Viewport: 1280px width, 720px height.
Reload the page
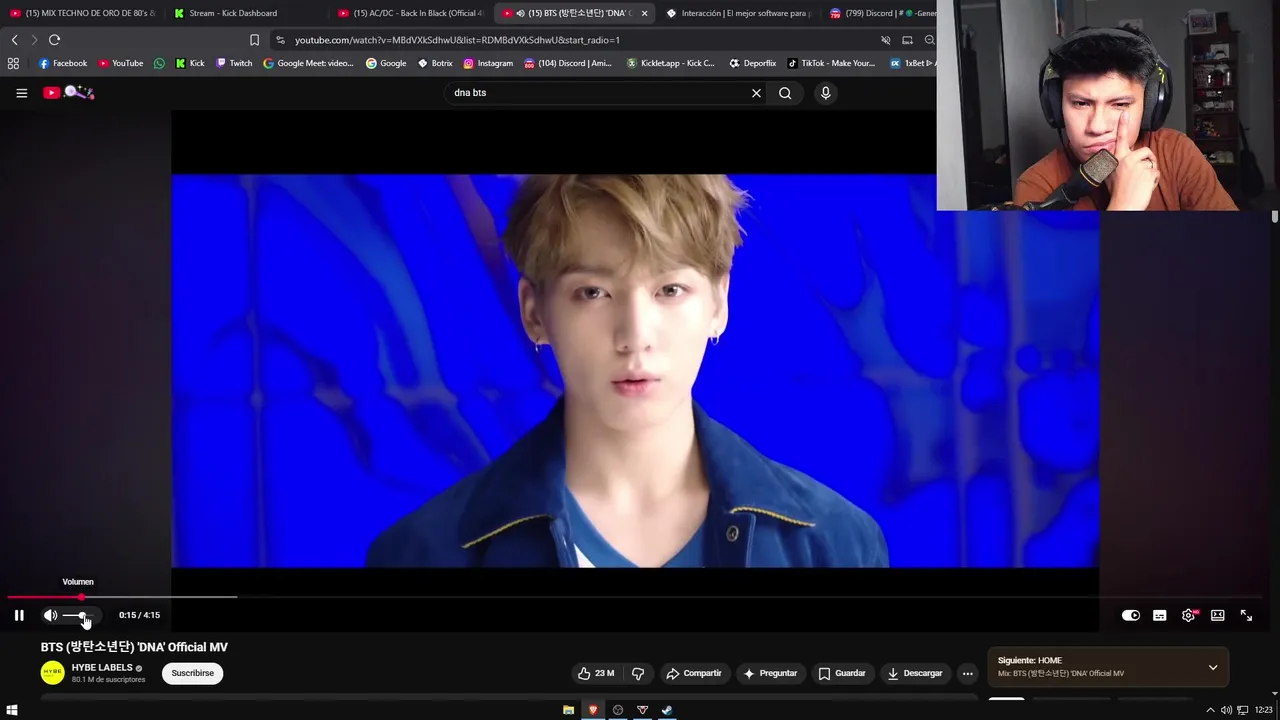[54, 40]
